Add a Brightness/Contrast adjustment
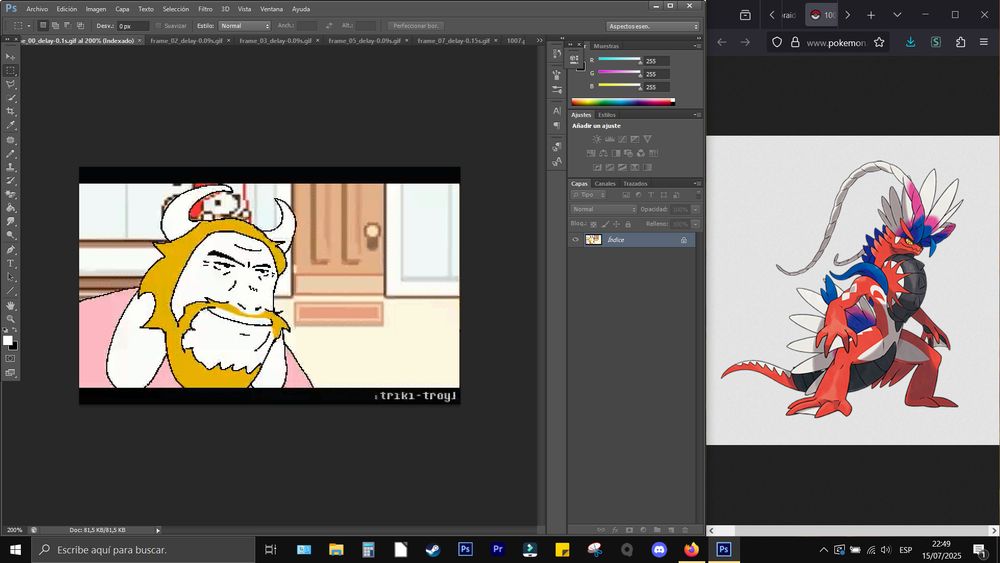This screenshot has height=563, width=1000. 597,139
